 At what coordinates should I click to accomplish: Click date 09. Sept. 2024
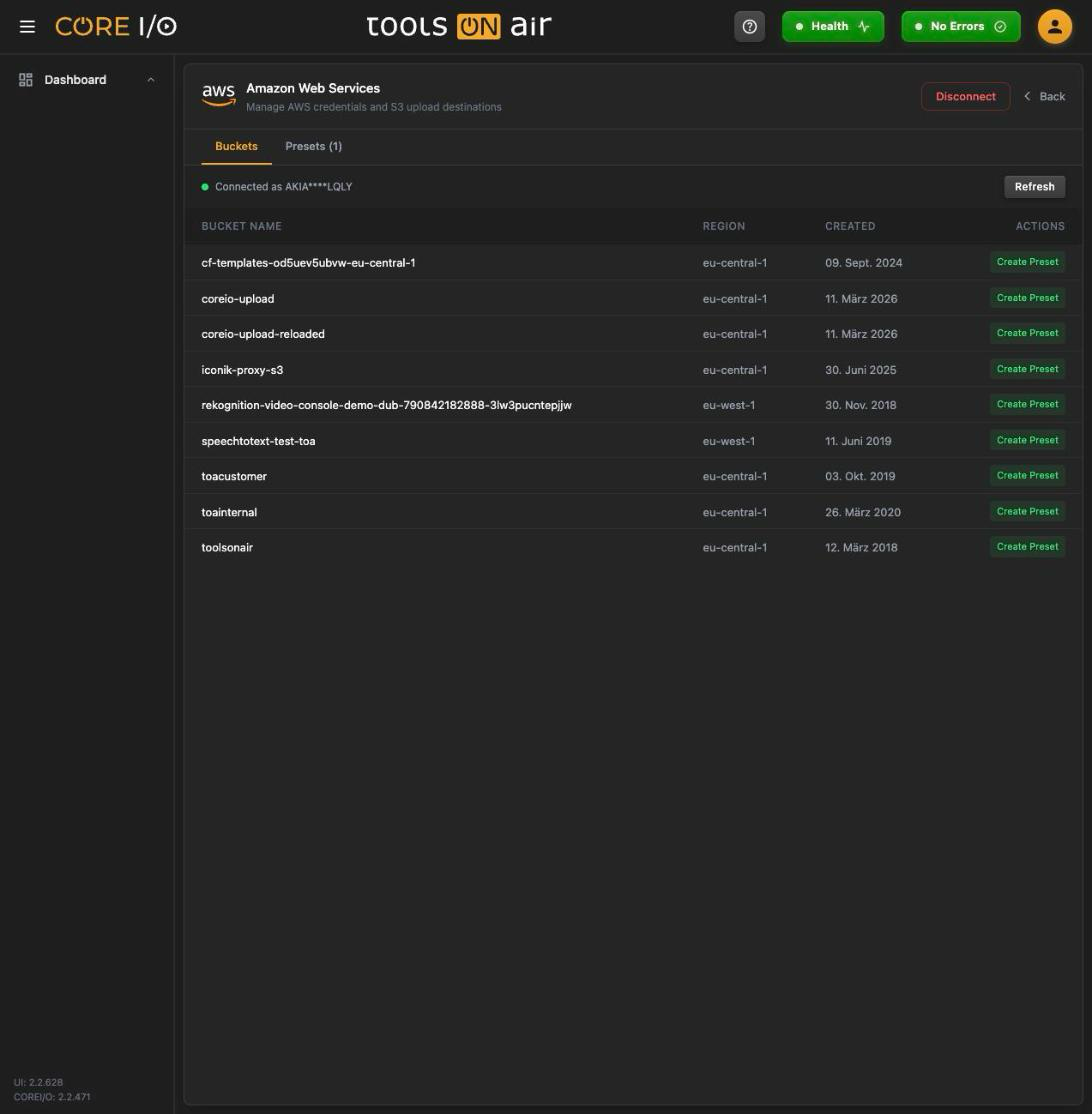click(x=863, y=262)
